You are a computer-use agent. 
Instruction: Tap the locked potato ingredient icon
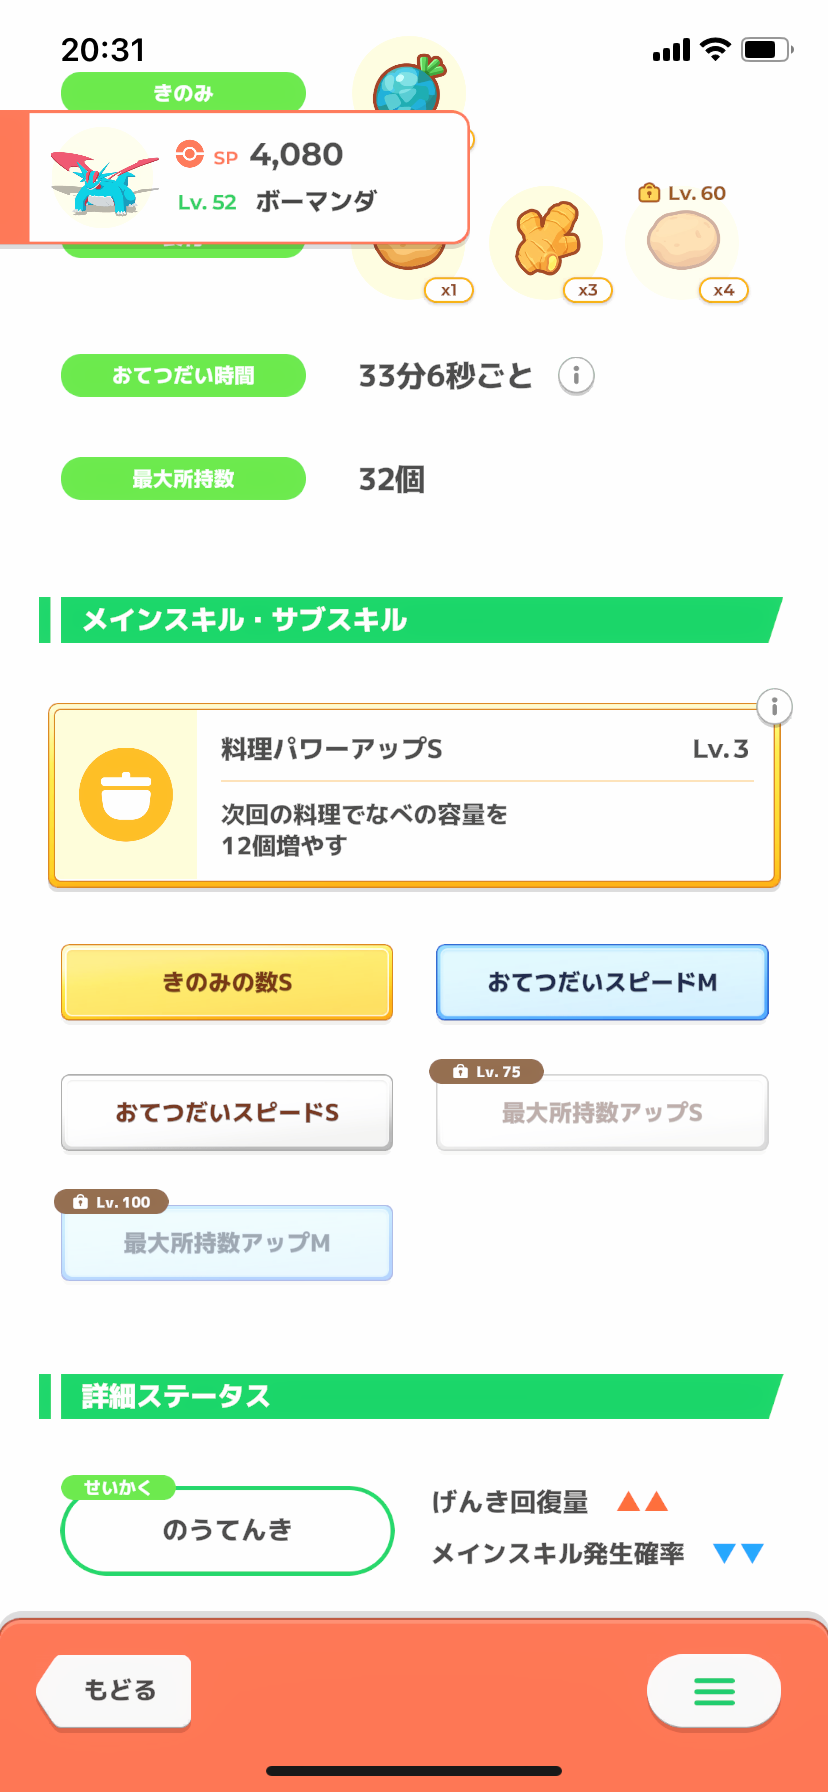click(x=683, y=241)
